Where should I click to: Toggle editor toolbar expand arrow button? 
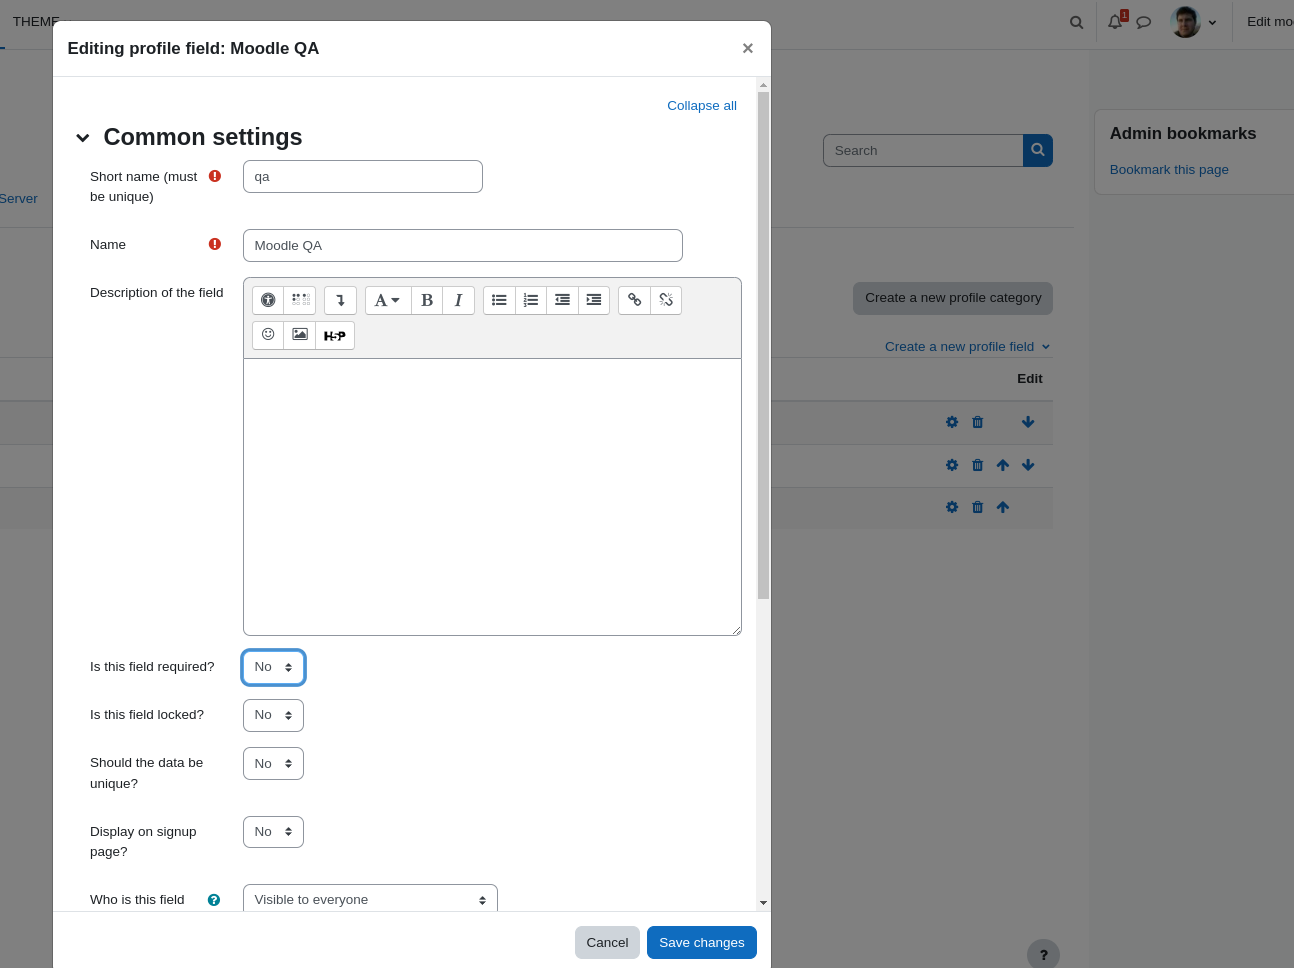(340, 300)
